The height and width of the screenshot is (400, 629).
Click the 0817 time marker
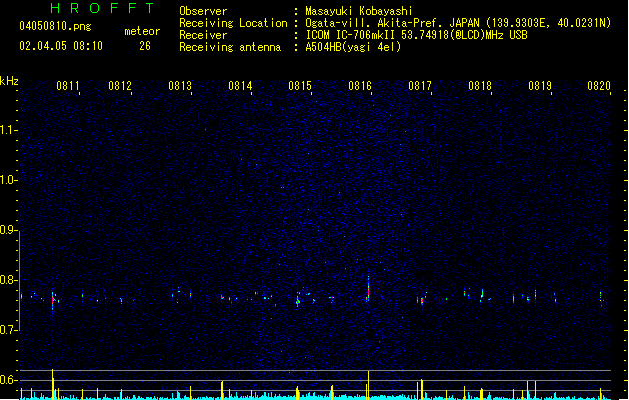coord(420,86)
